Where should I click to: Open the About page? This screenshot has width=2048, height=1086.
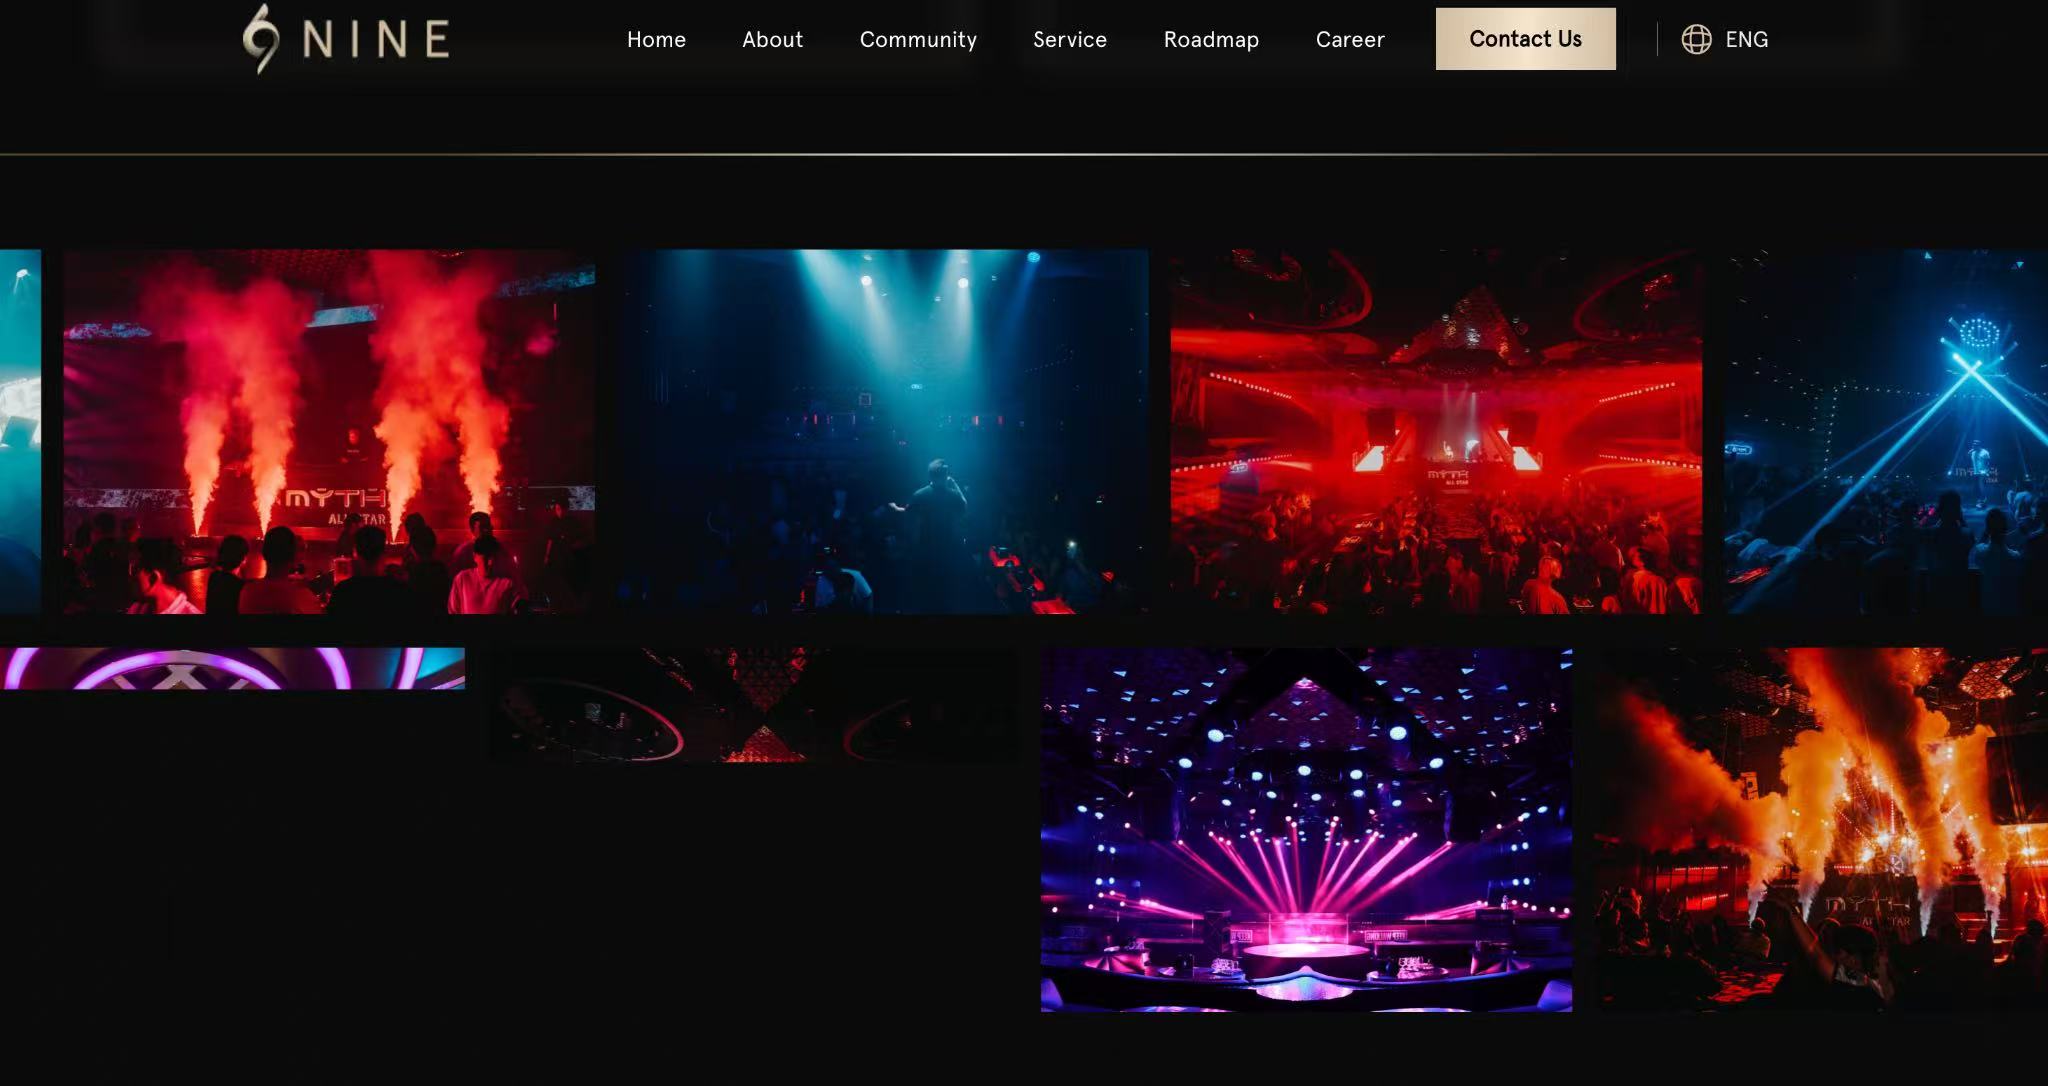772,39
